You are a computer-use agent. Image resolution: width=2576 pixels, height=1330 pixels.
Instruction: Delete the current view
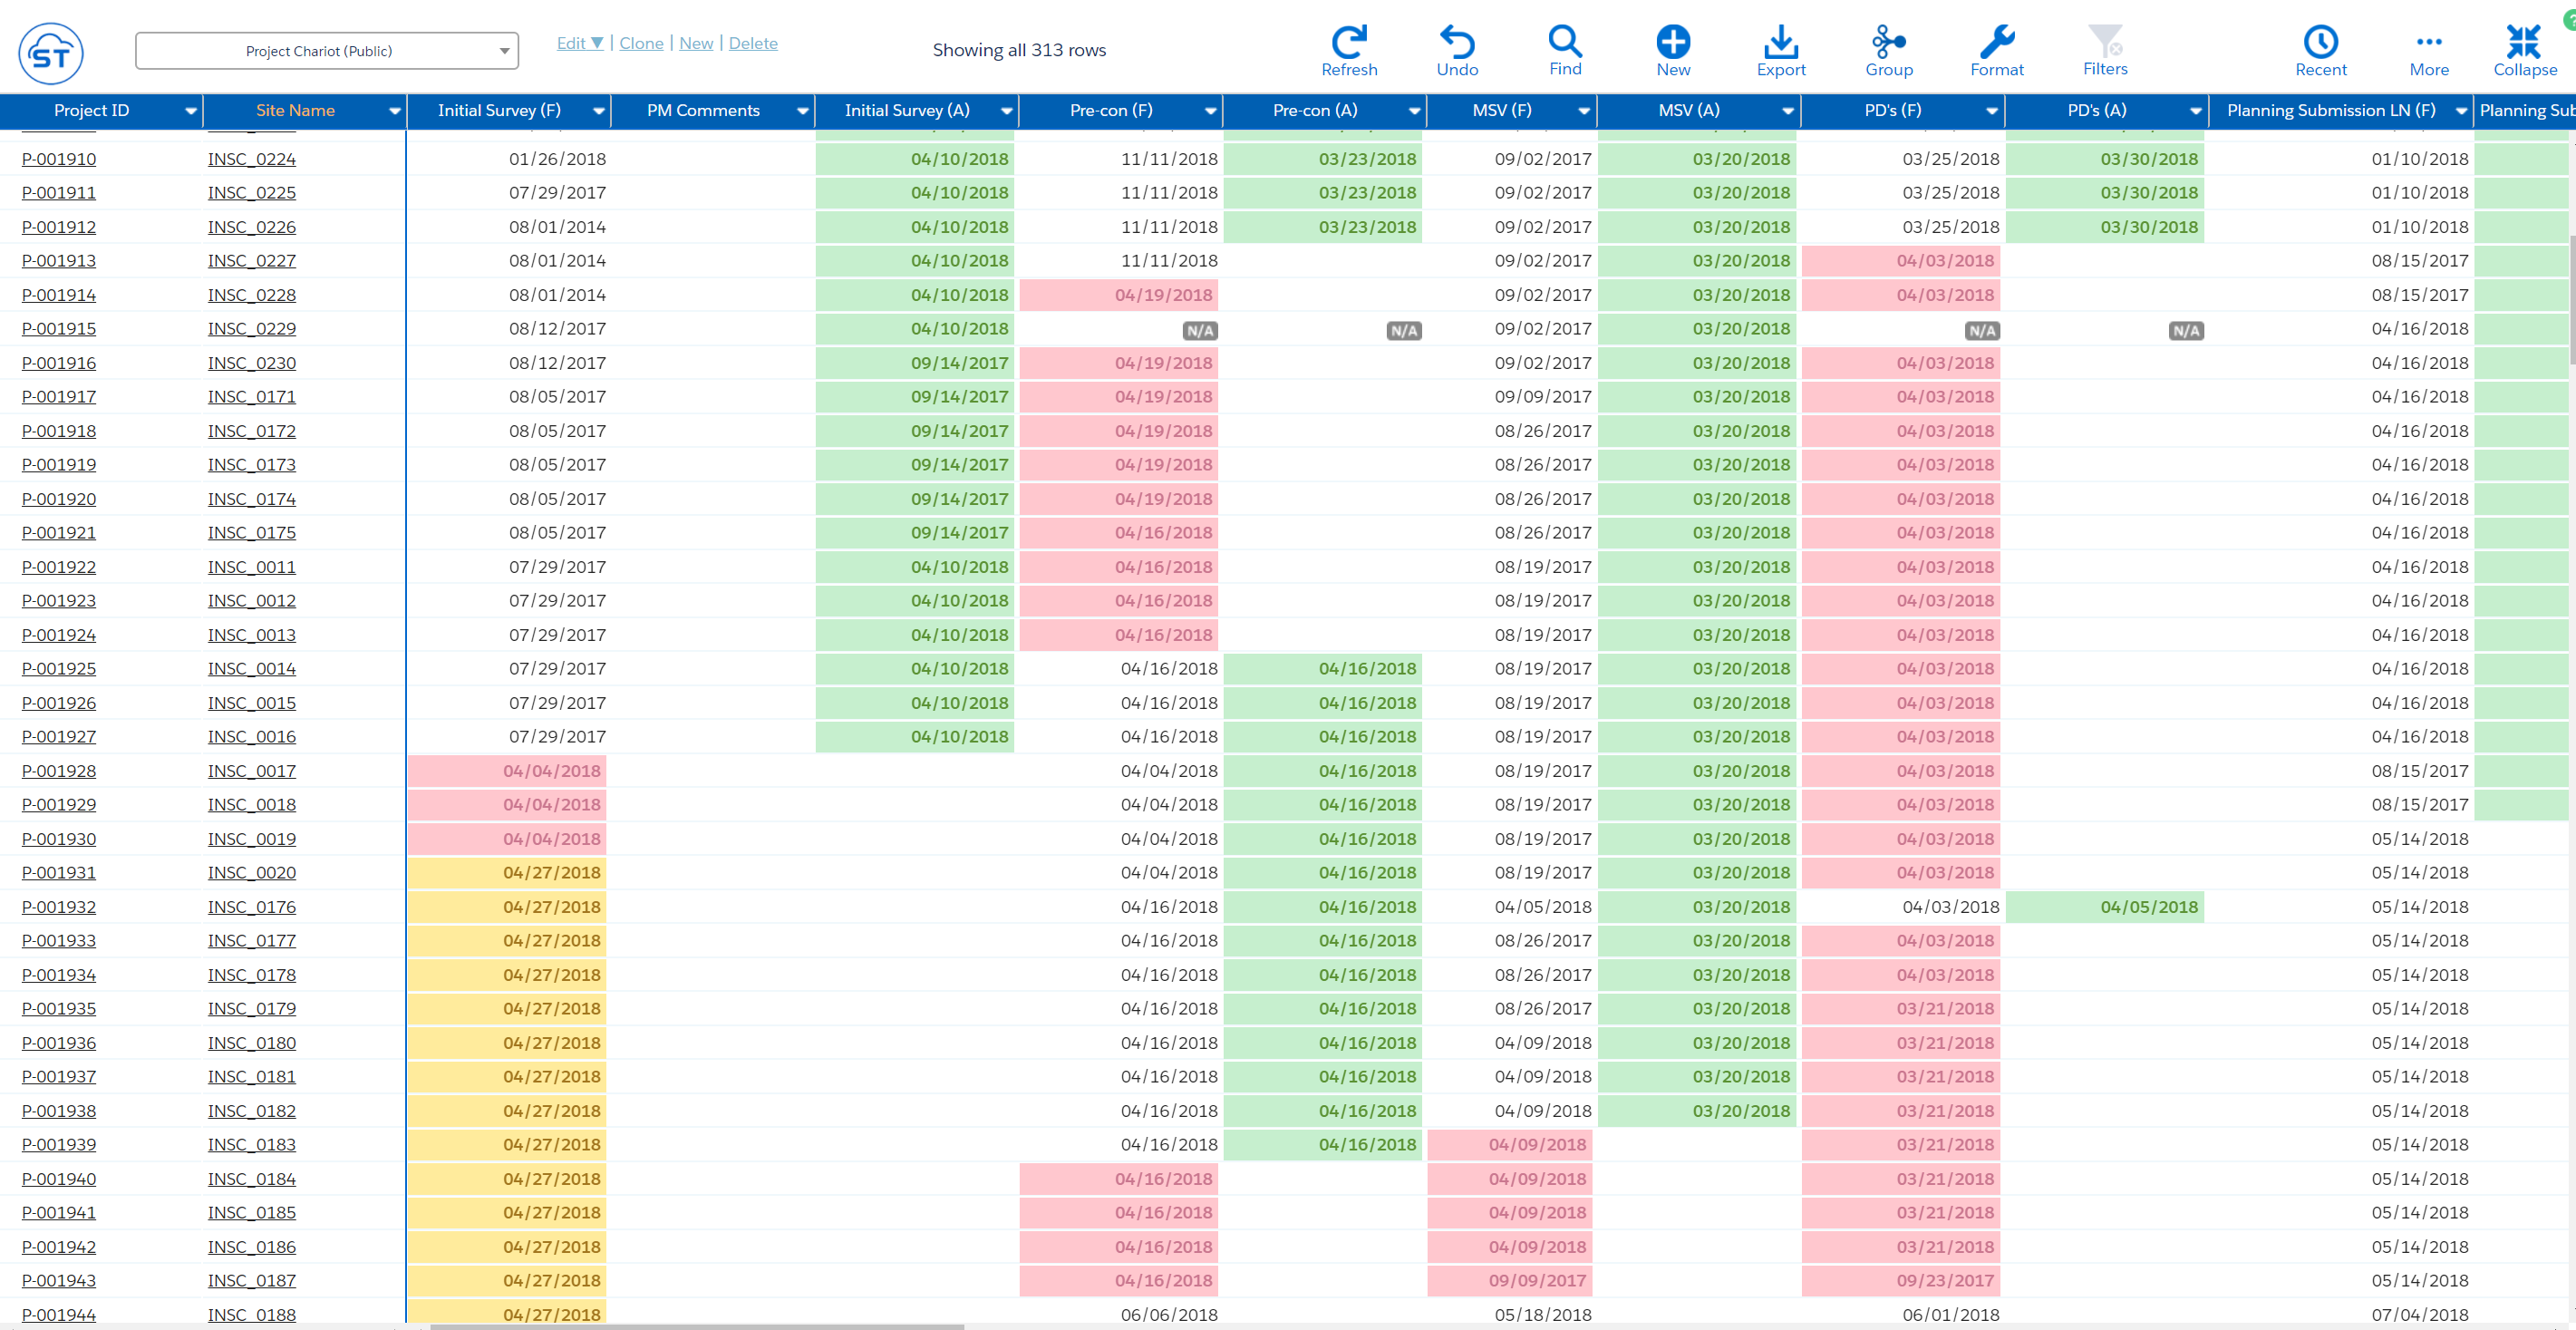[752, 43]
